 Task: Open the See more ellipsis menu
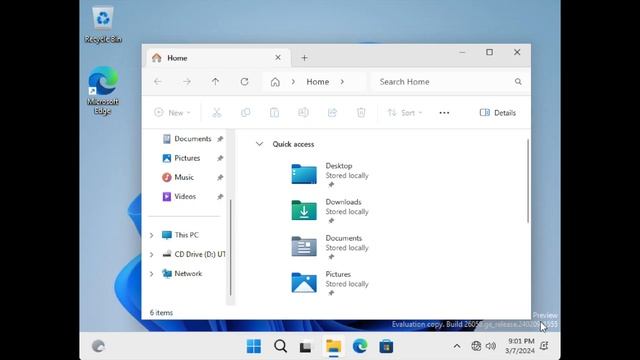444,113
